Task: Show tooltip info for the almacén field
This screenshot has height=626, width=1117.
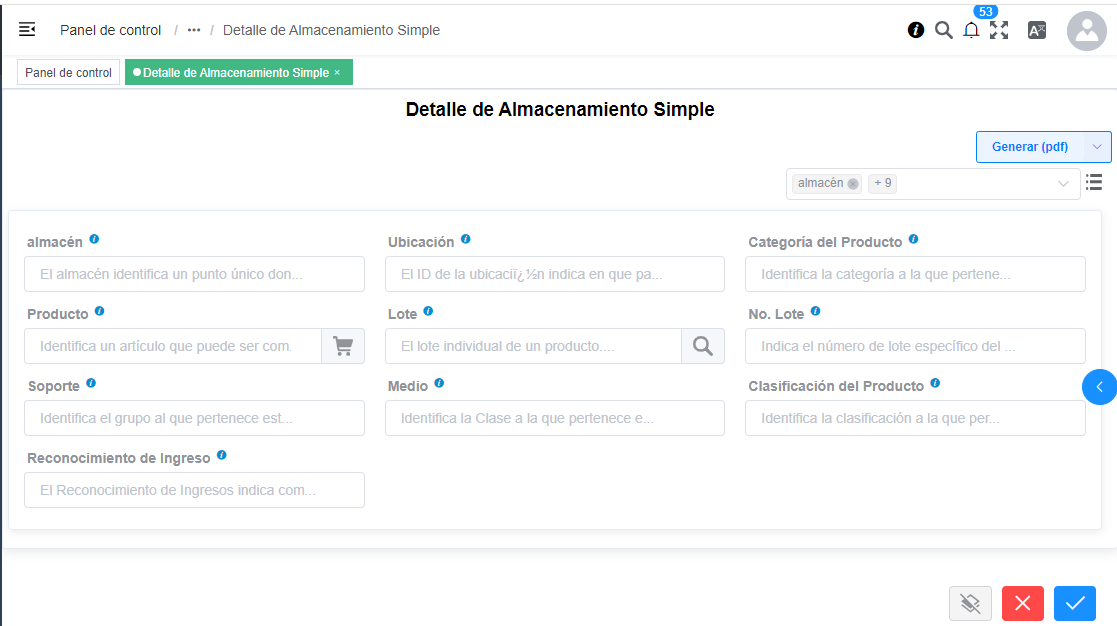Action: [93, 239]
